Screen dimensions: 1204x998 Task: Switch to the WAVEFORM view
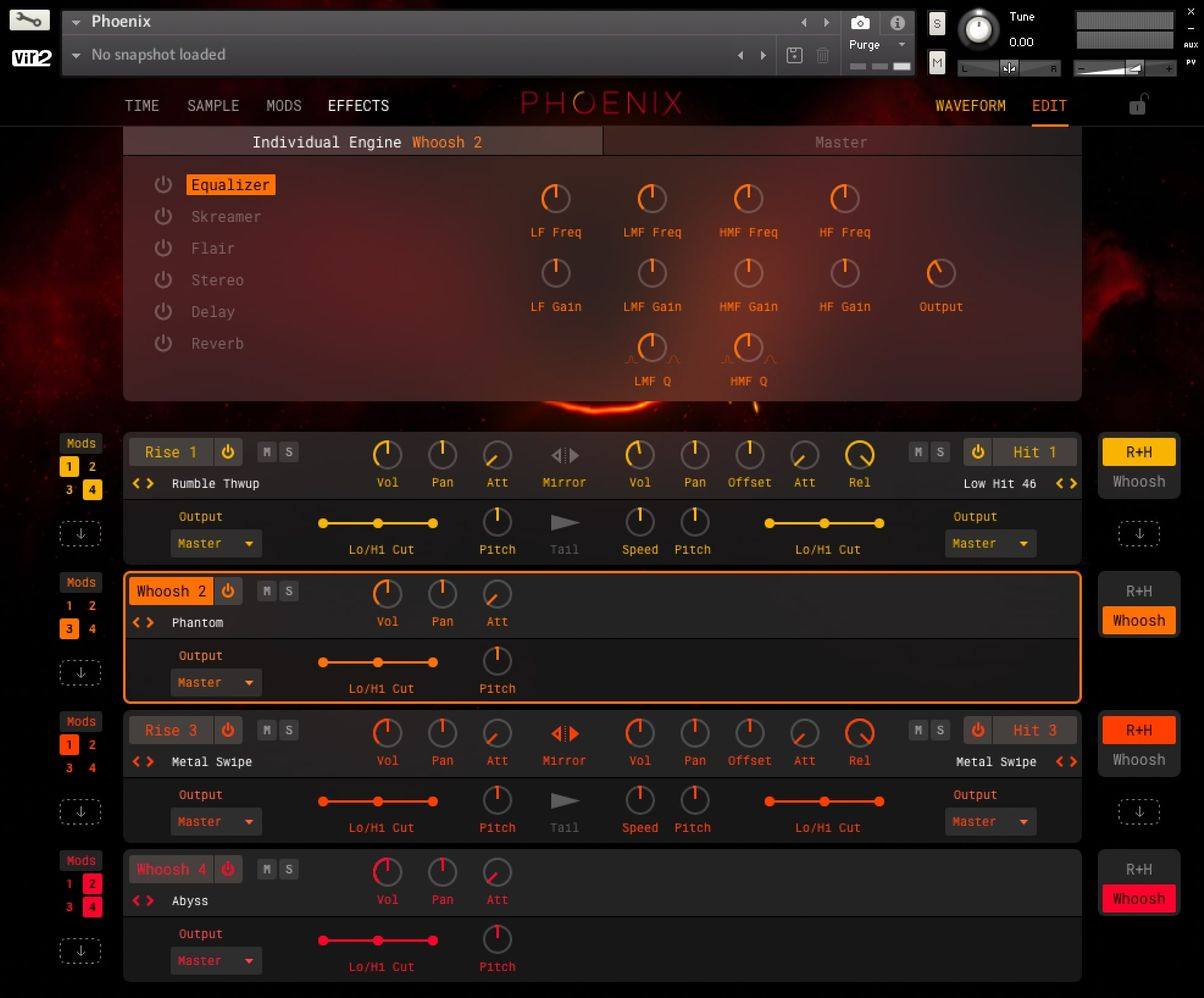tap(970, 105)
